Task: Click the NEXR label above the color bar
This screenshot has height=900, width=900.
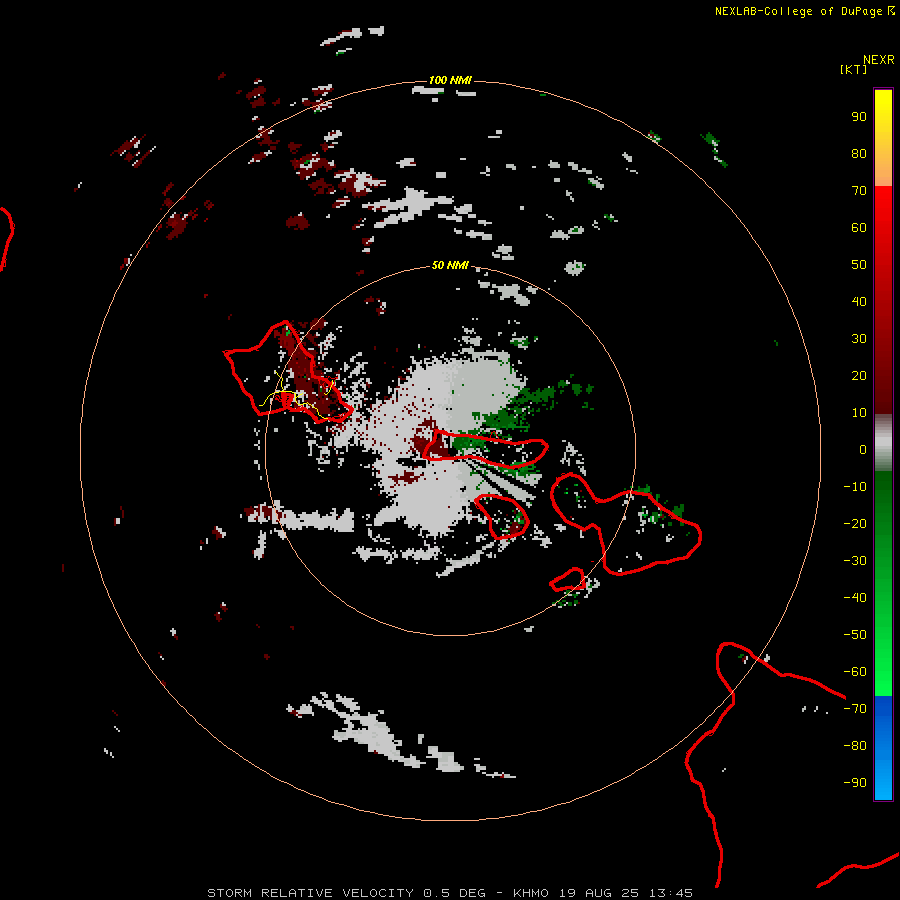Action: pyautogui.click(x=879, y=60)
